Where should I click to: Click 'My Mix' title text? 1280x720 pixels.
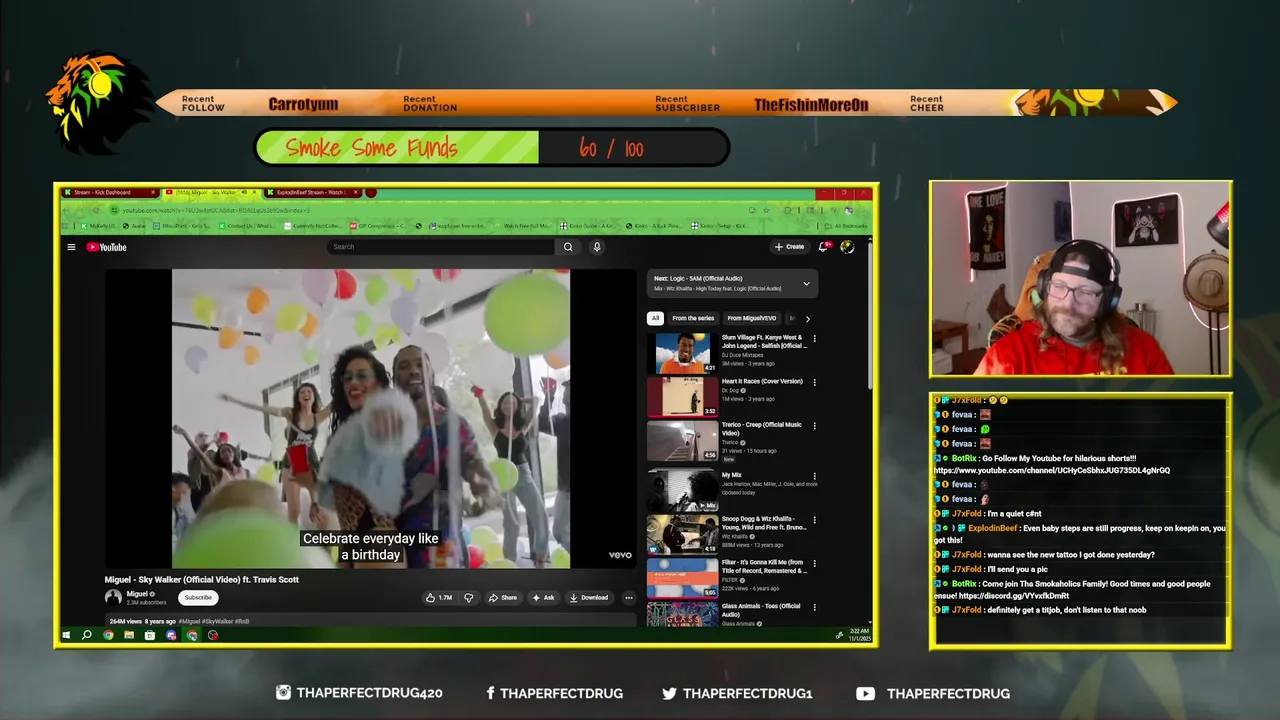(732, 475)
